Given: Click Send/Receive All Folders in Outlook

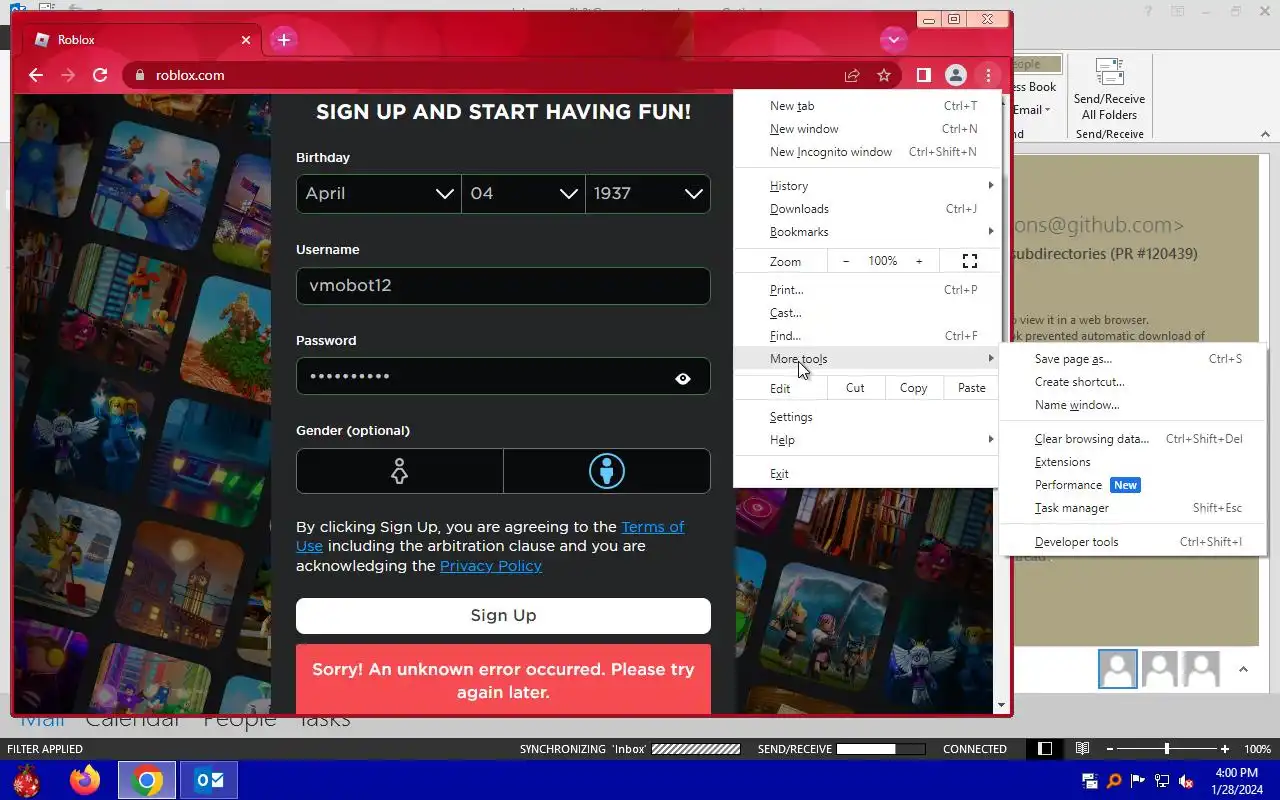Looking at the screenshot, I should tap(1109, 90).
